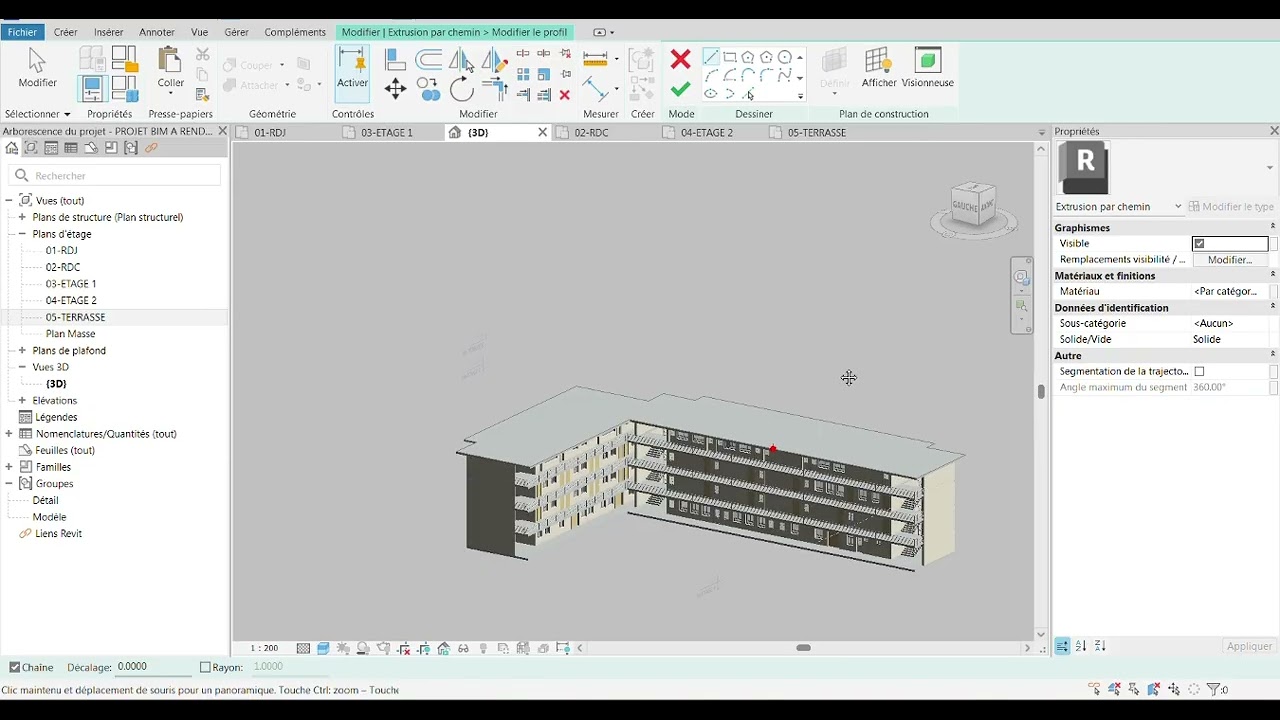Select the Offset (Décalage) tool
This screenshot has height=720, width=1280.
[429, 60]
